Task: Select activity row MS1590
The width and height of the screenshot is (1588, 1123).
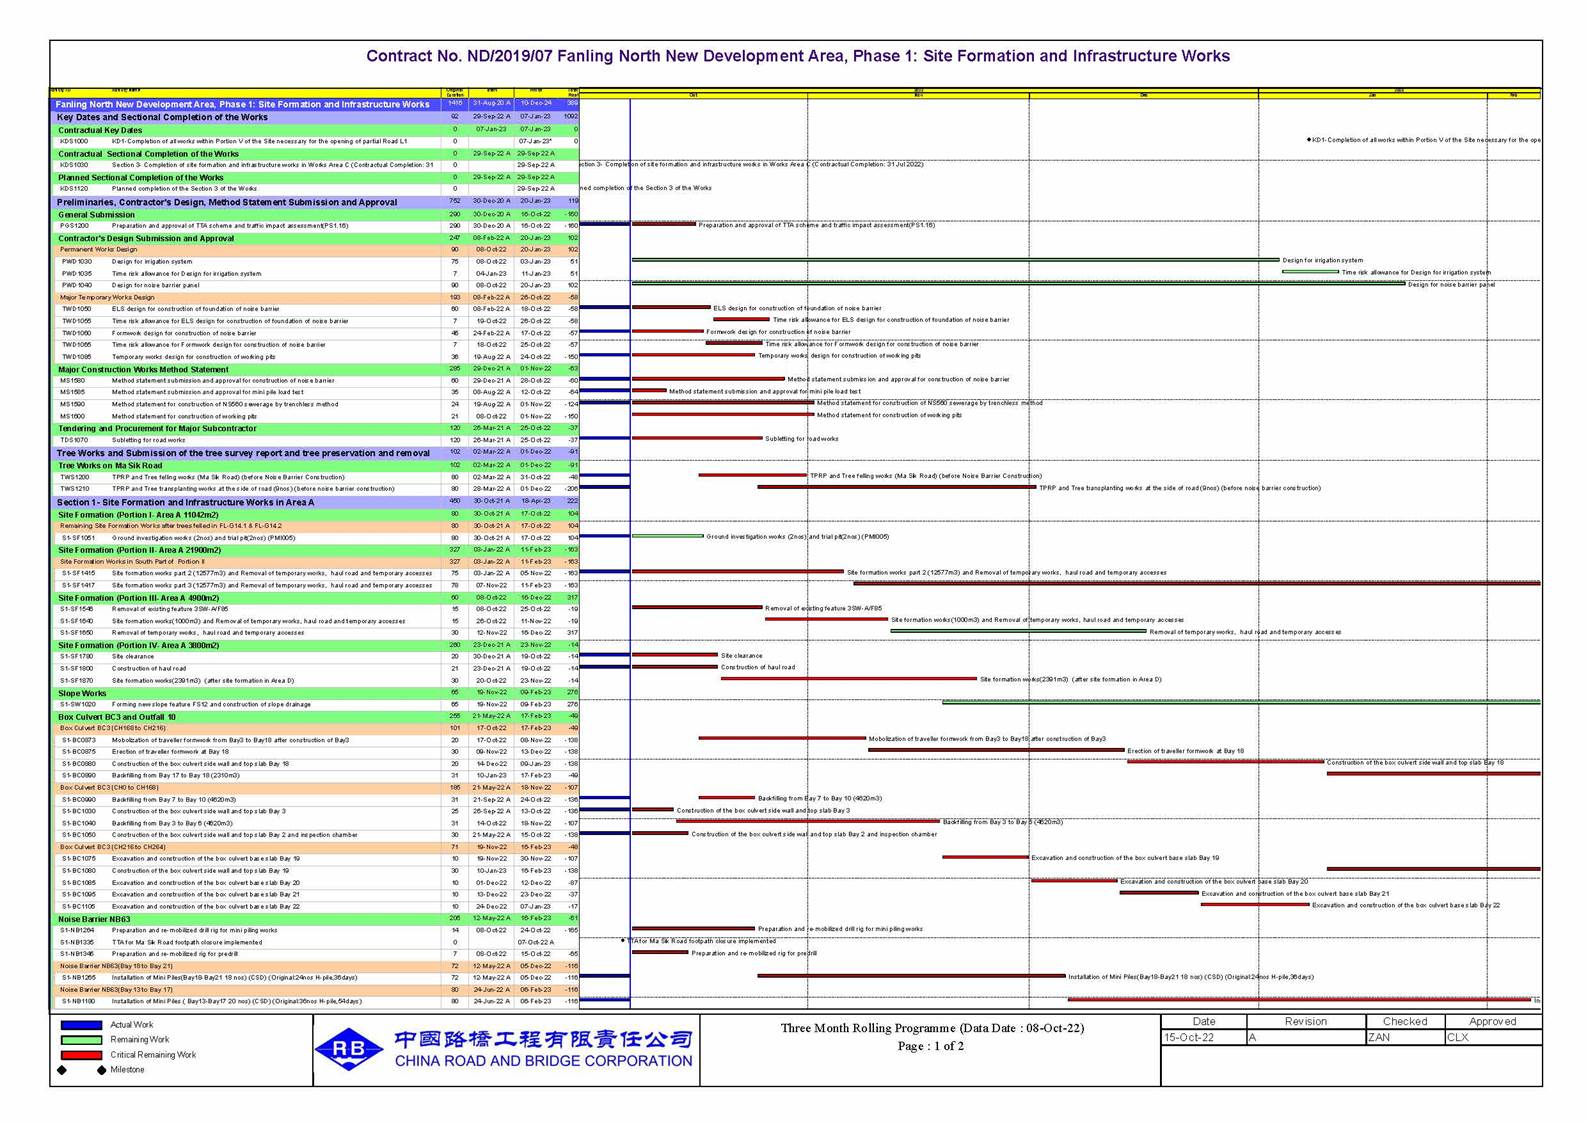Action: (x=315, y=404)
